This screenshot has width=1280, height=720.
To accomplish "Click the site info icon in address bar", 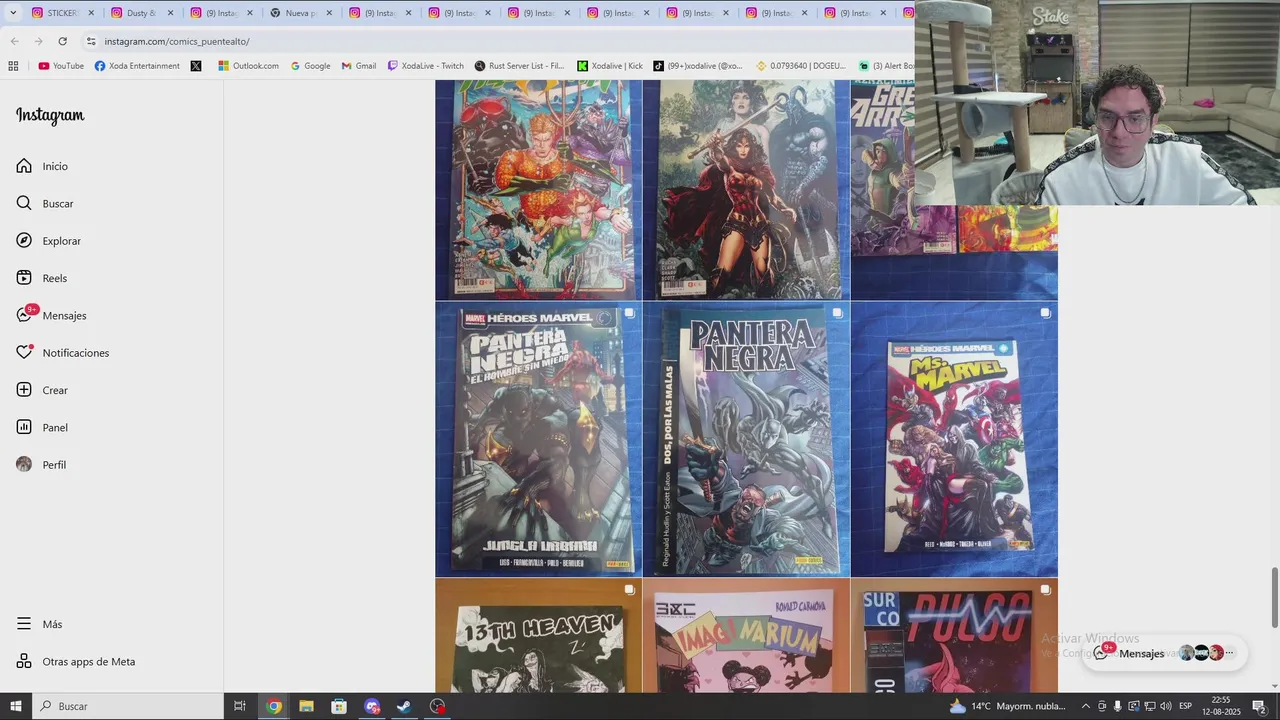I will coord(91,41).
